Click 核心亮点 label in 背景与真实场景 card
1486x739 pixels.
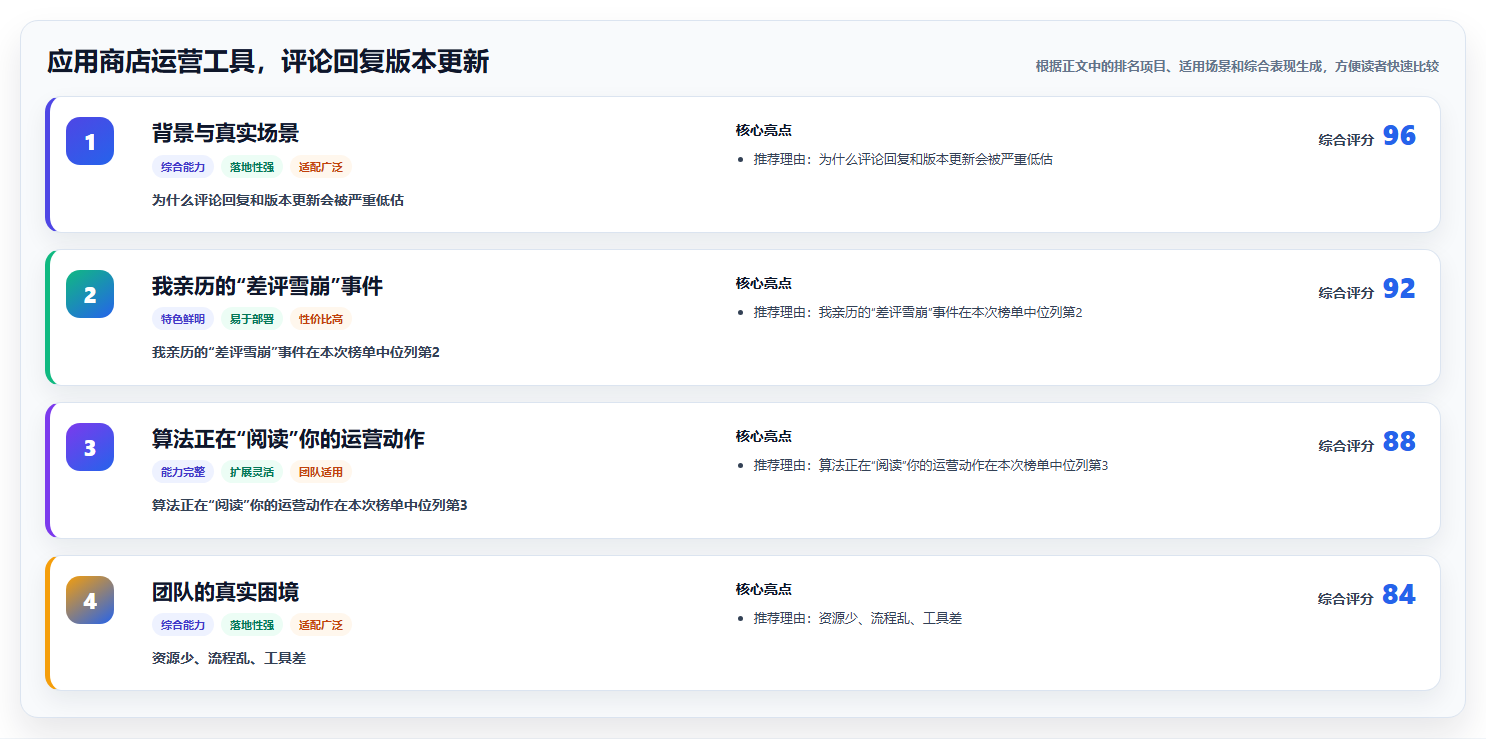click(x=764, y=130)
